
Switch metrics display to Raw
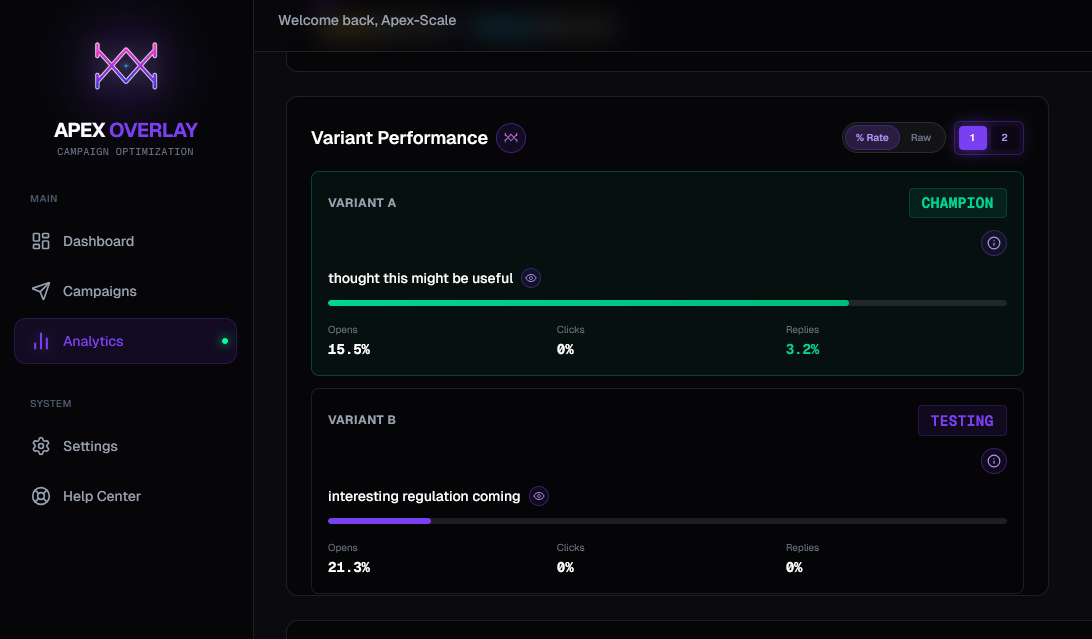921,137
